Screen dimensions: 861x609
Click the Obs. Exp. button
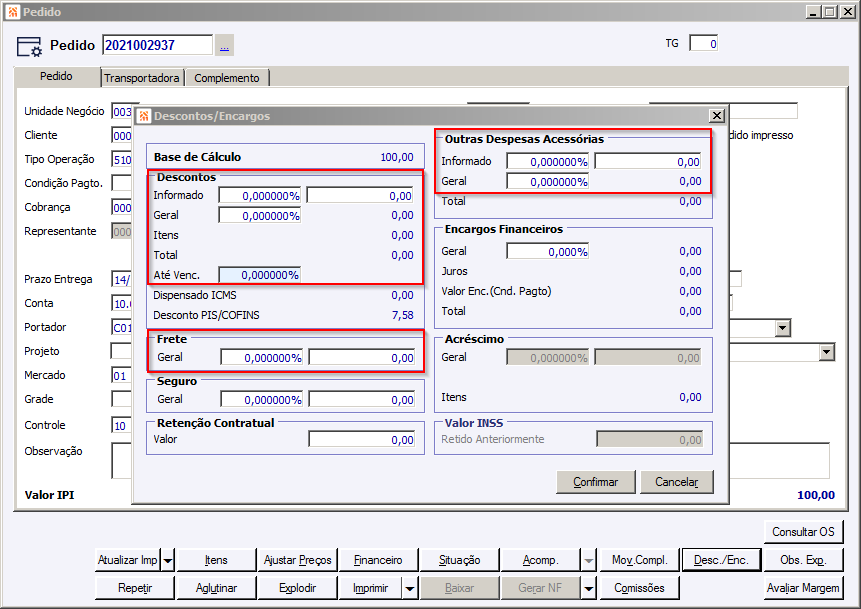tap(803, 560)
